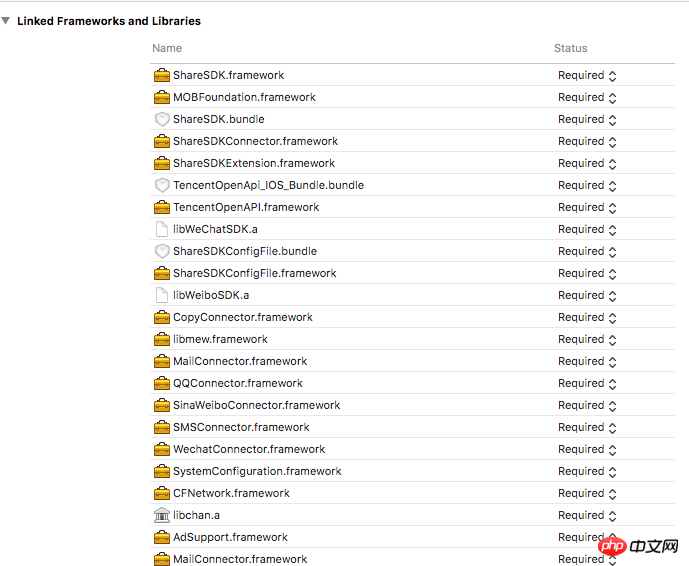
Task: Select the Linked Frameworks and Libraries heading
Action: click(x=109, y=21)
